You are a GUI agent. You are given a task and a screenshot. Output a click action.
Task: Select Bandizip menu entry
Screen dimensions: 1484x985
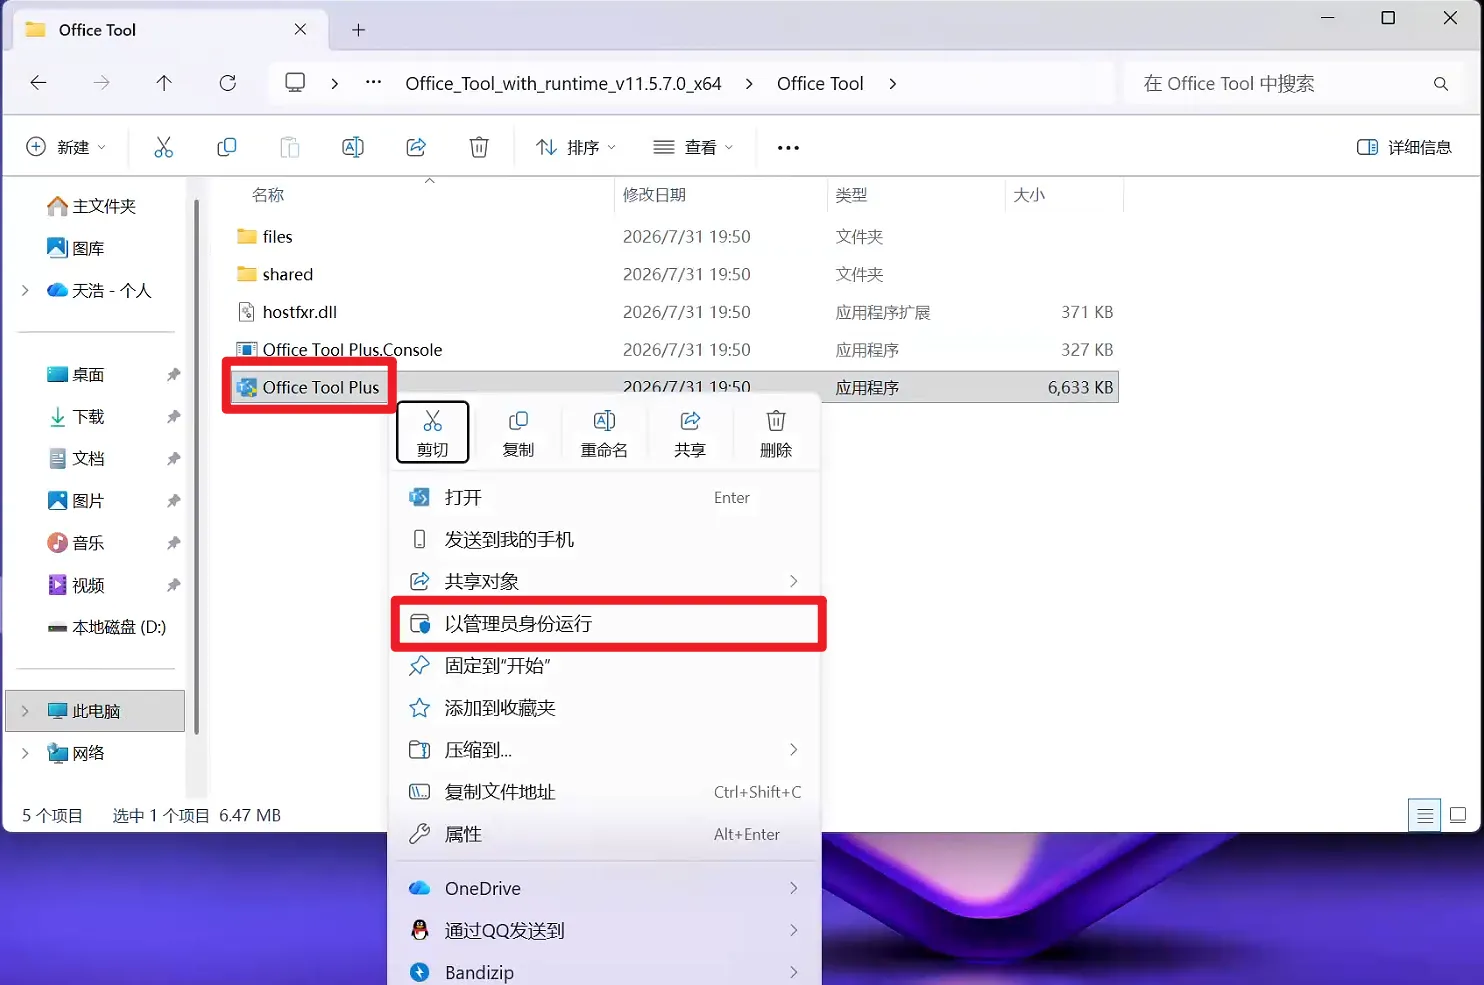(606, 972)
